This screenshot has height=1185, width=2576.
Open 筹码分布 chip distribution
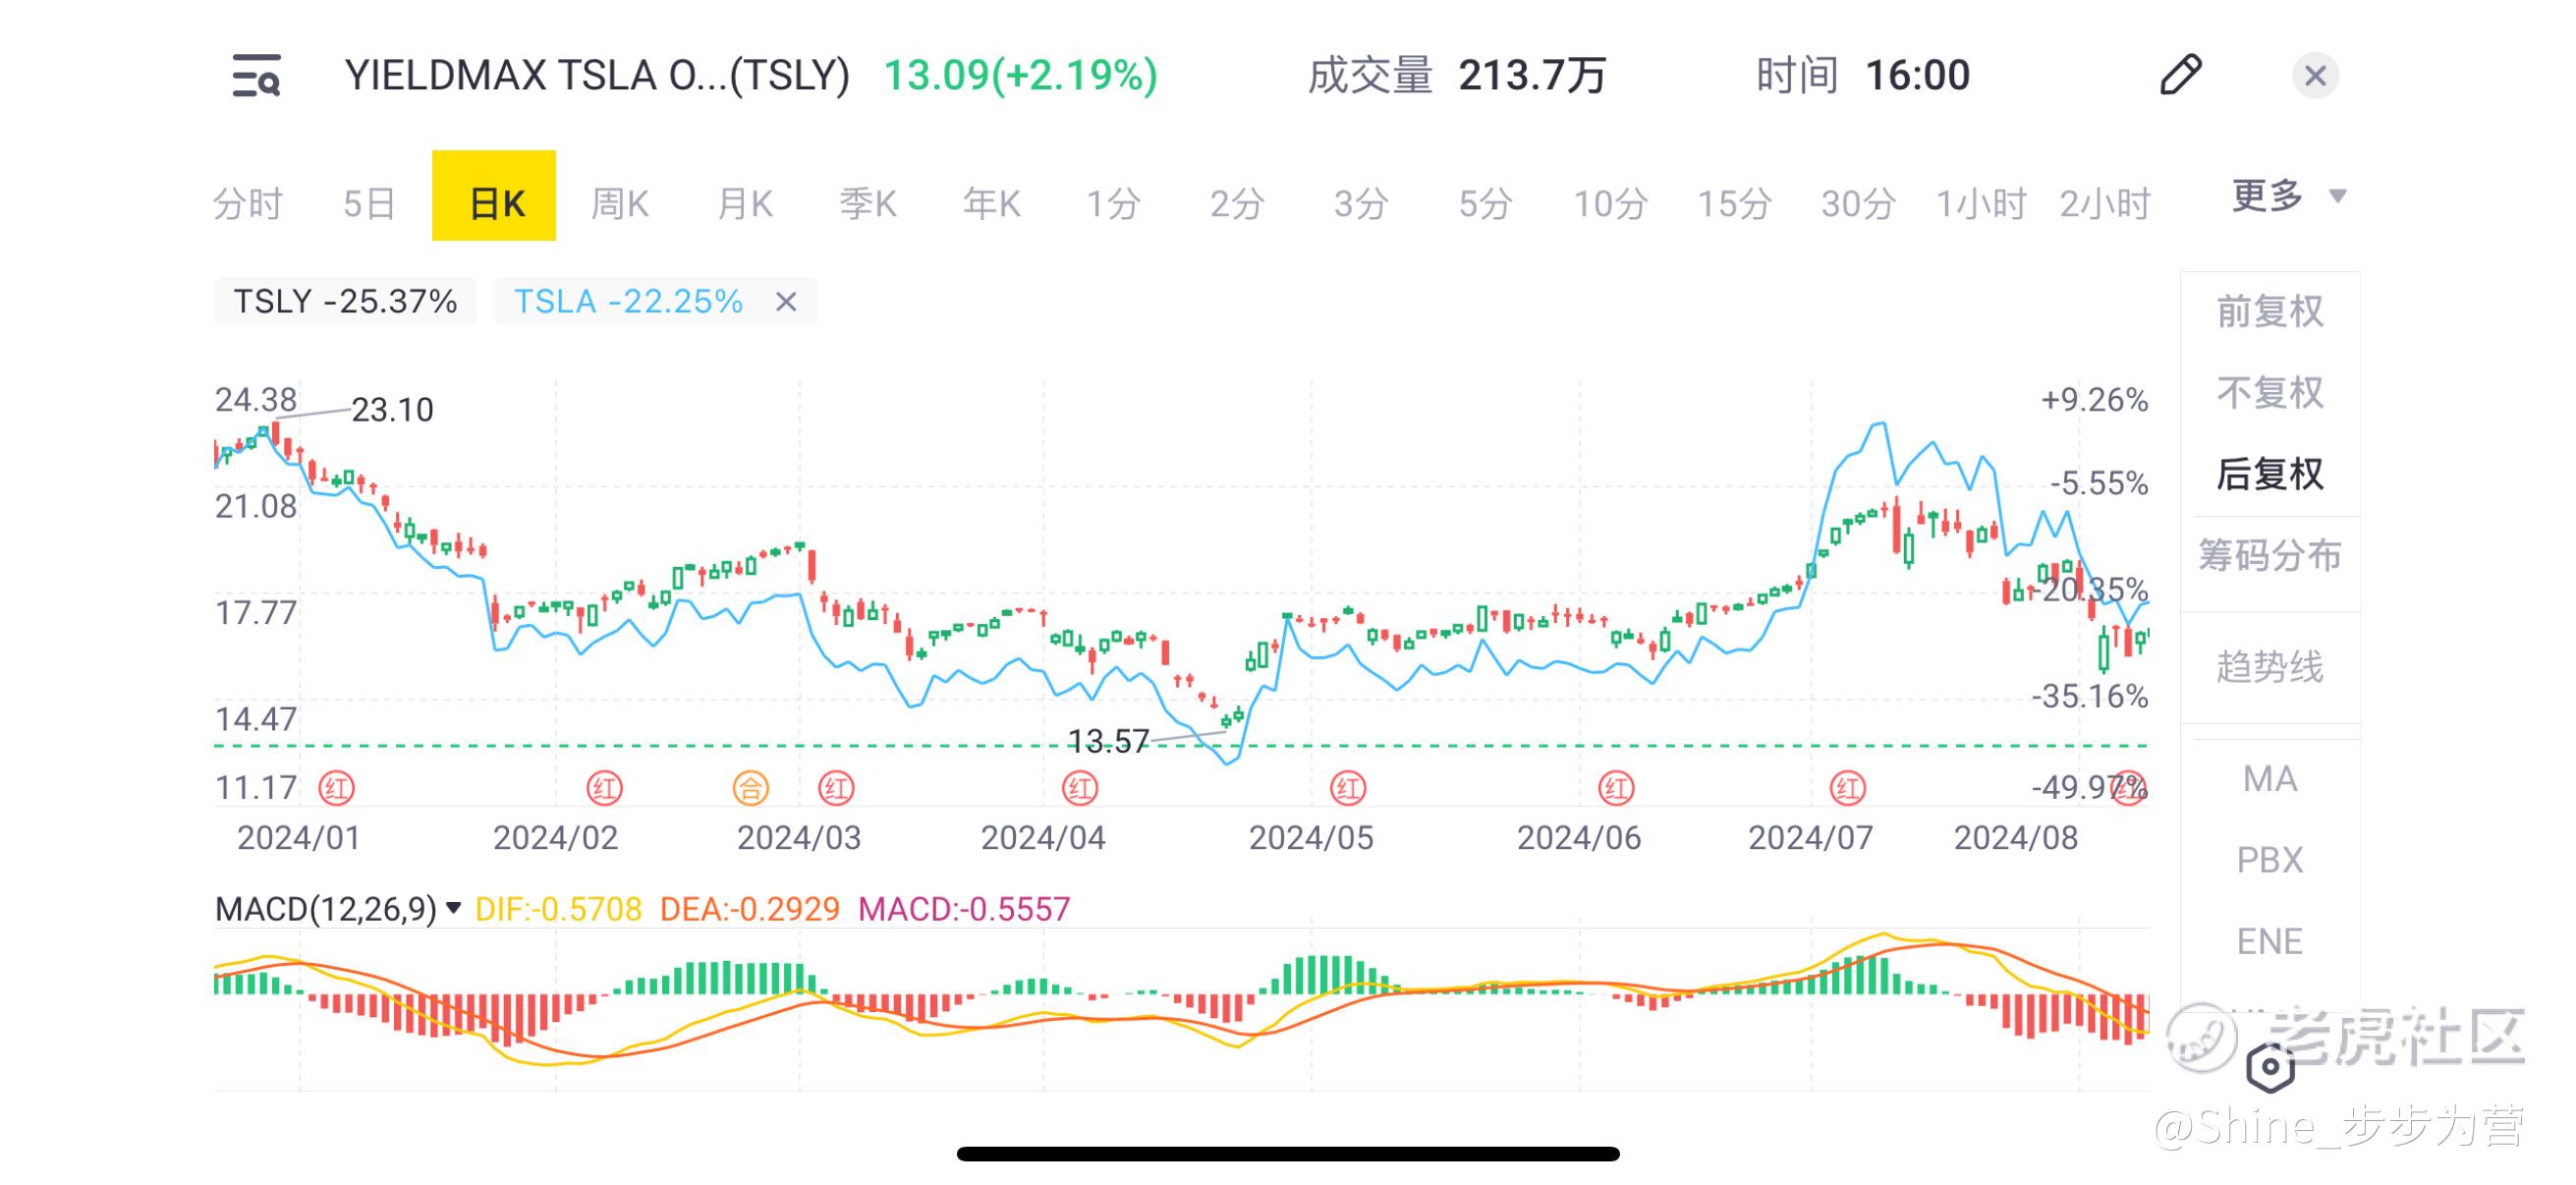coord(2269,555)
